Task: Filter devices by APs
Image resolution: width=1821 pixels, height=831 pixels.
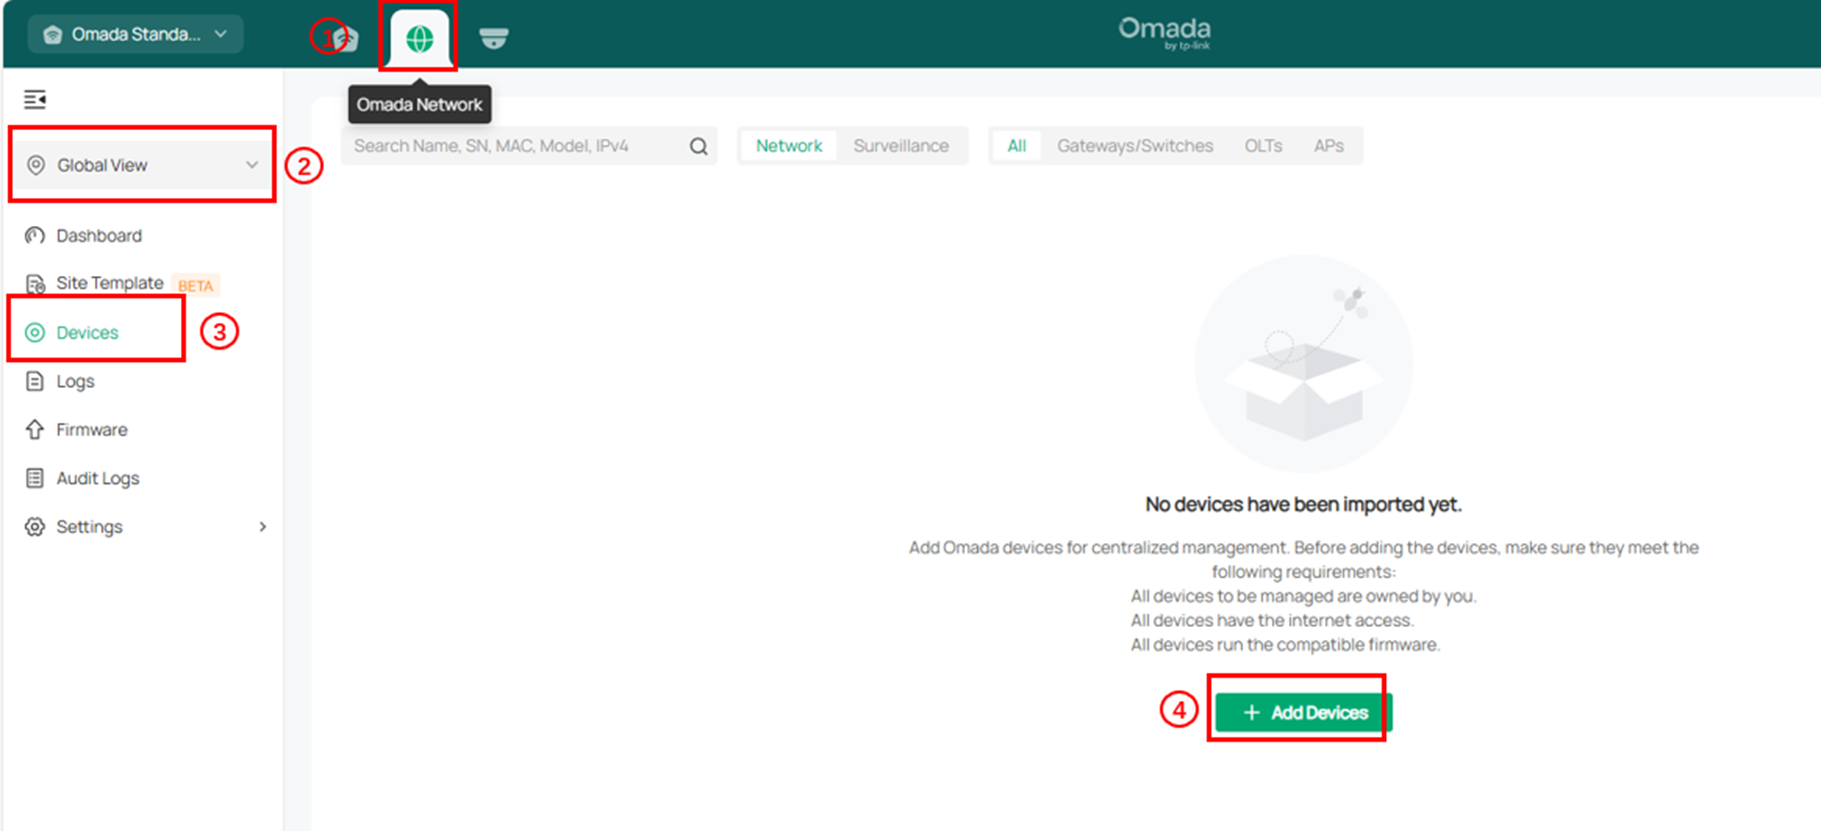Action: coord(1329,146)
